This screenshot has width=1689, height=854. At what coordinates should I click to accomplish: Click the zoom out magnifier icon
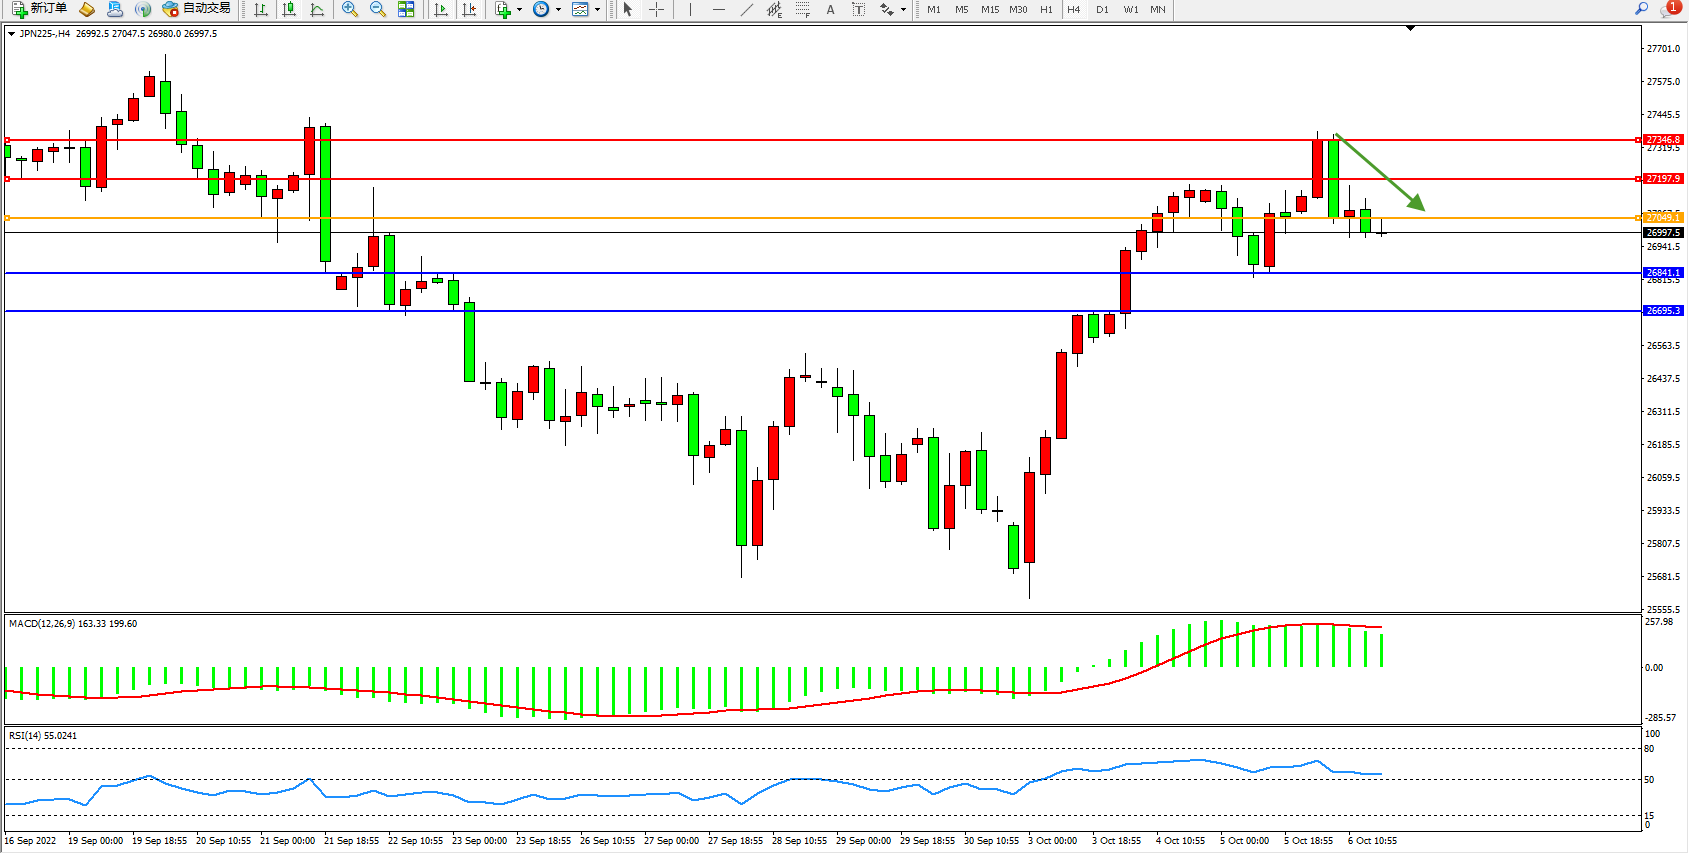pyautogui.click(x=377, y=9)
